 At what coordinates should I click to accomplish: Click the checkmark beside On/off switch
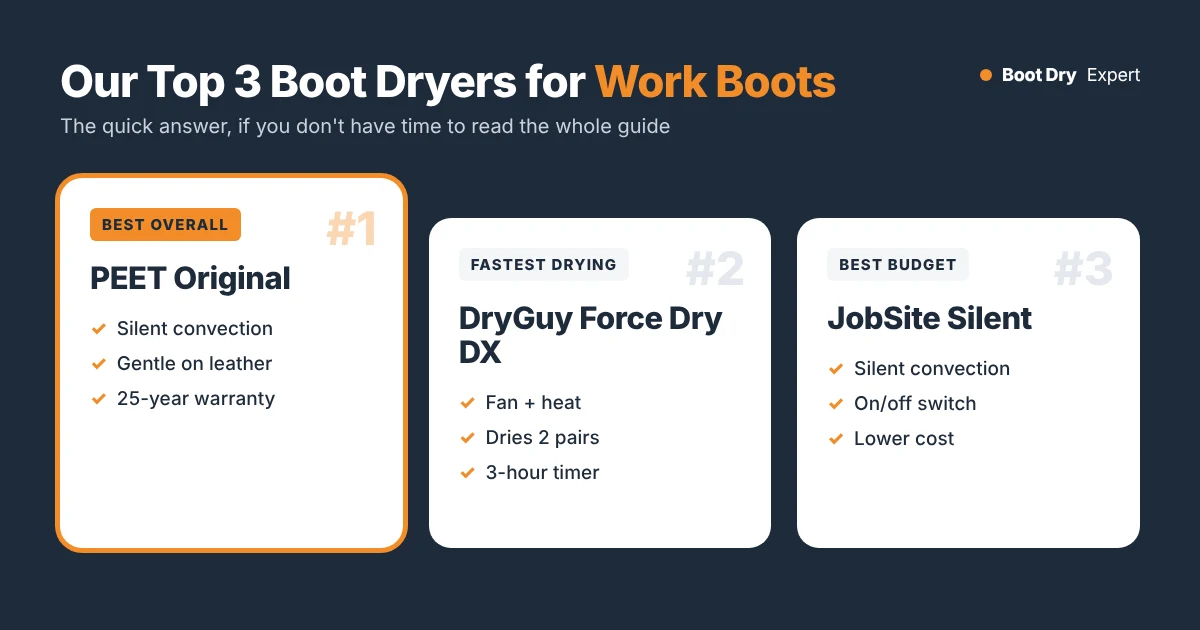click(836, 403)
